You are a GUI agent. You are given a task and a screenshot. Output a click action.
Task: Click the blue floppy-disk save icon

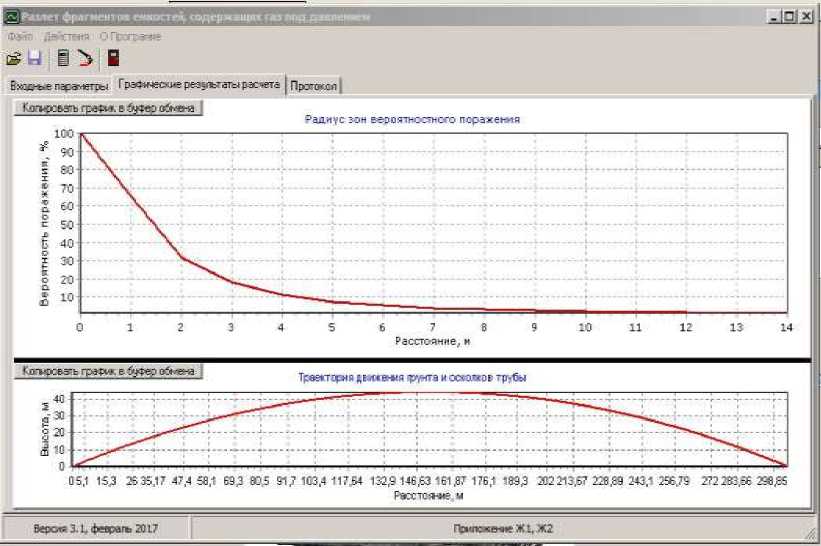click(35, 58)
